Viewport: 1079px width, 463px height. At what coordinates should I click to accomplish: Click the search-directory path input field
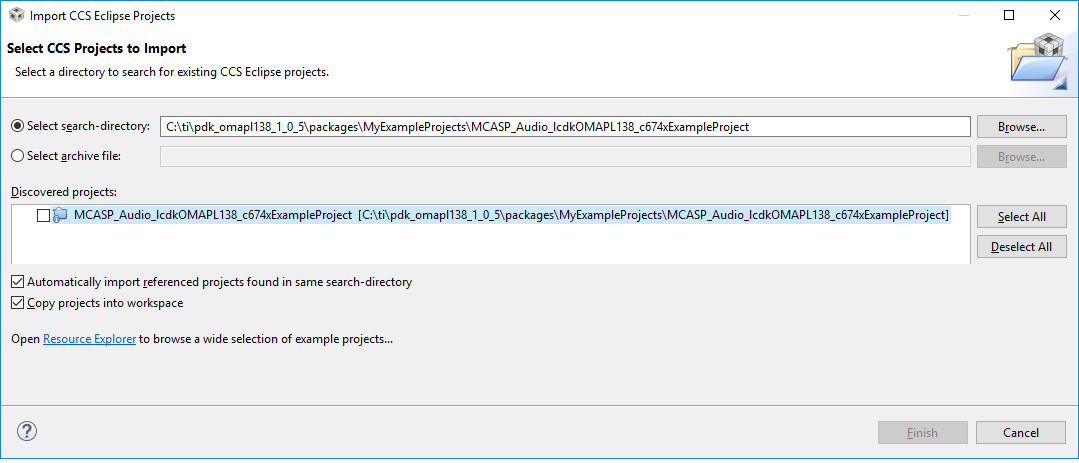(x=564, y=127)
